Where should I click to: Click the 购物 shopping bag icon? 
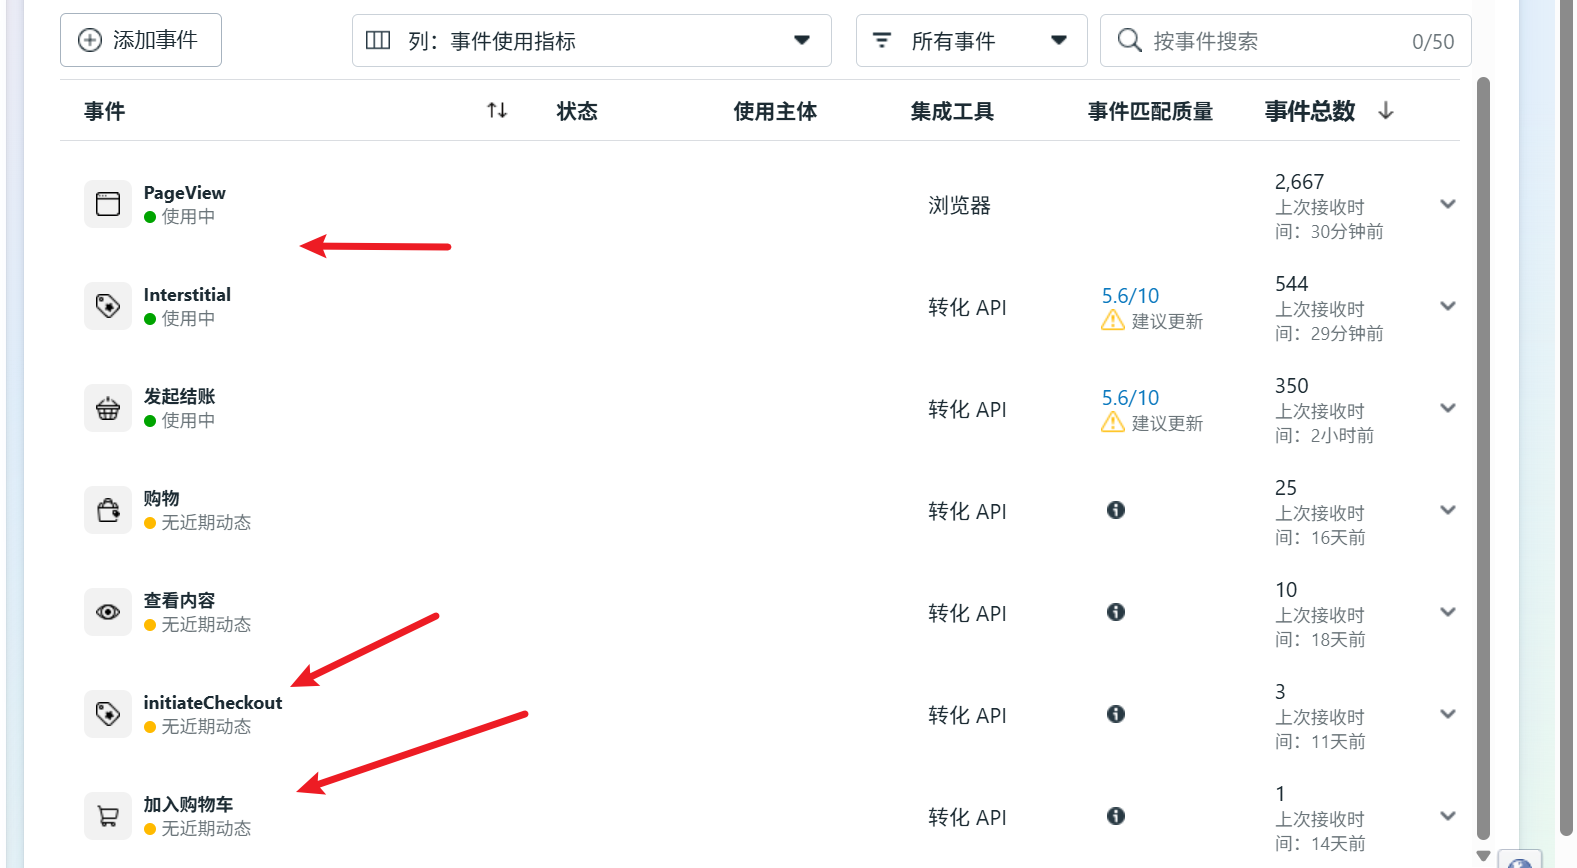click(x=108, y=510)
